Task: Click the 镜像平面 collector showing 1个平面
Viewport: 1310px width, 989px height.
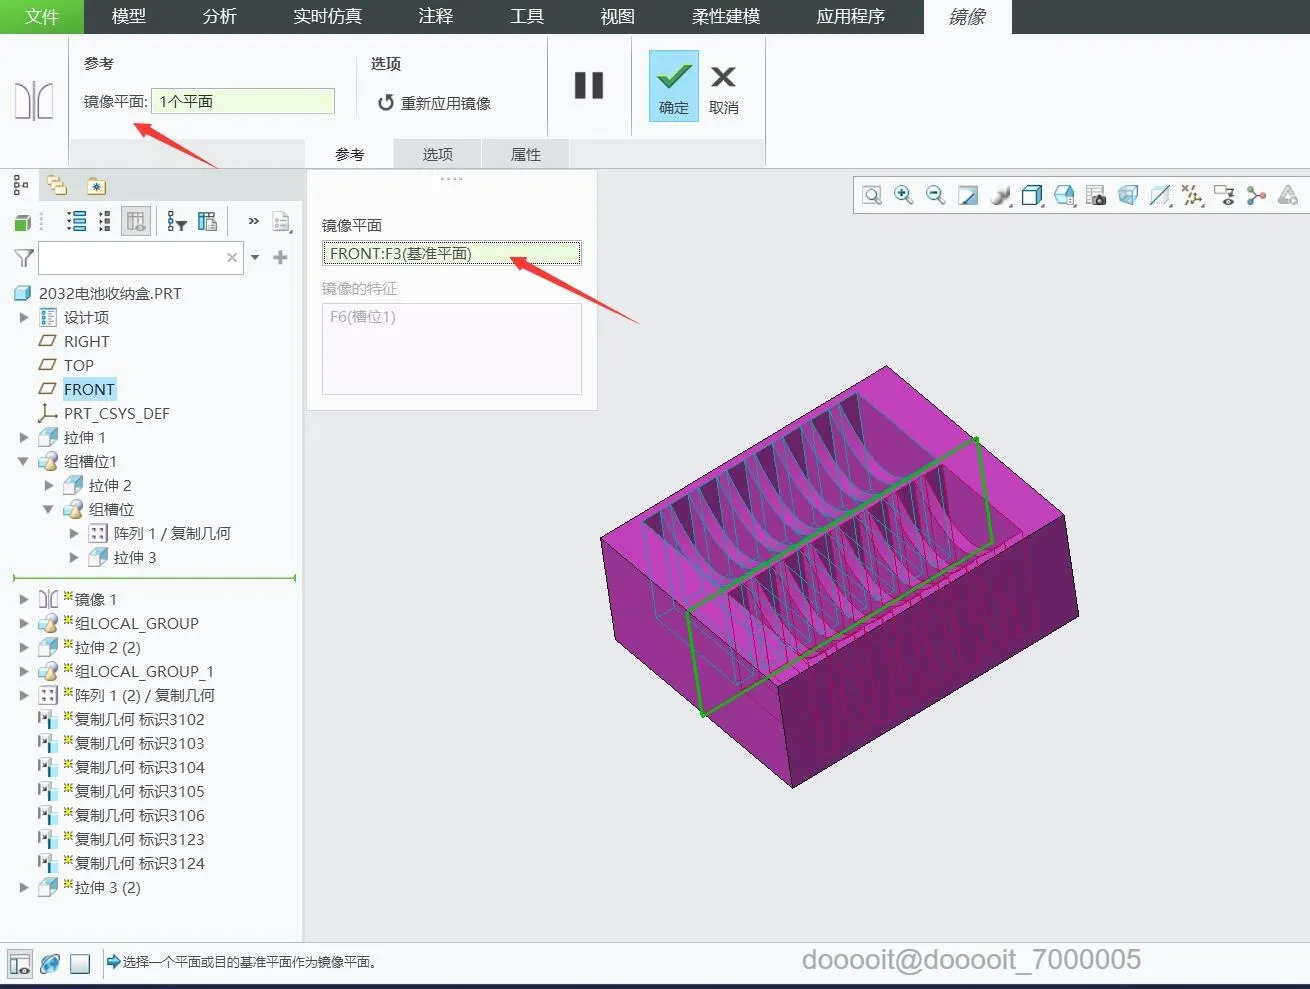Action: tap(243, 101)
